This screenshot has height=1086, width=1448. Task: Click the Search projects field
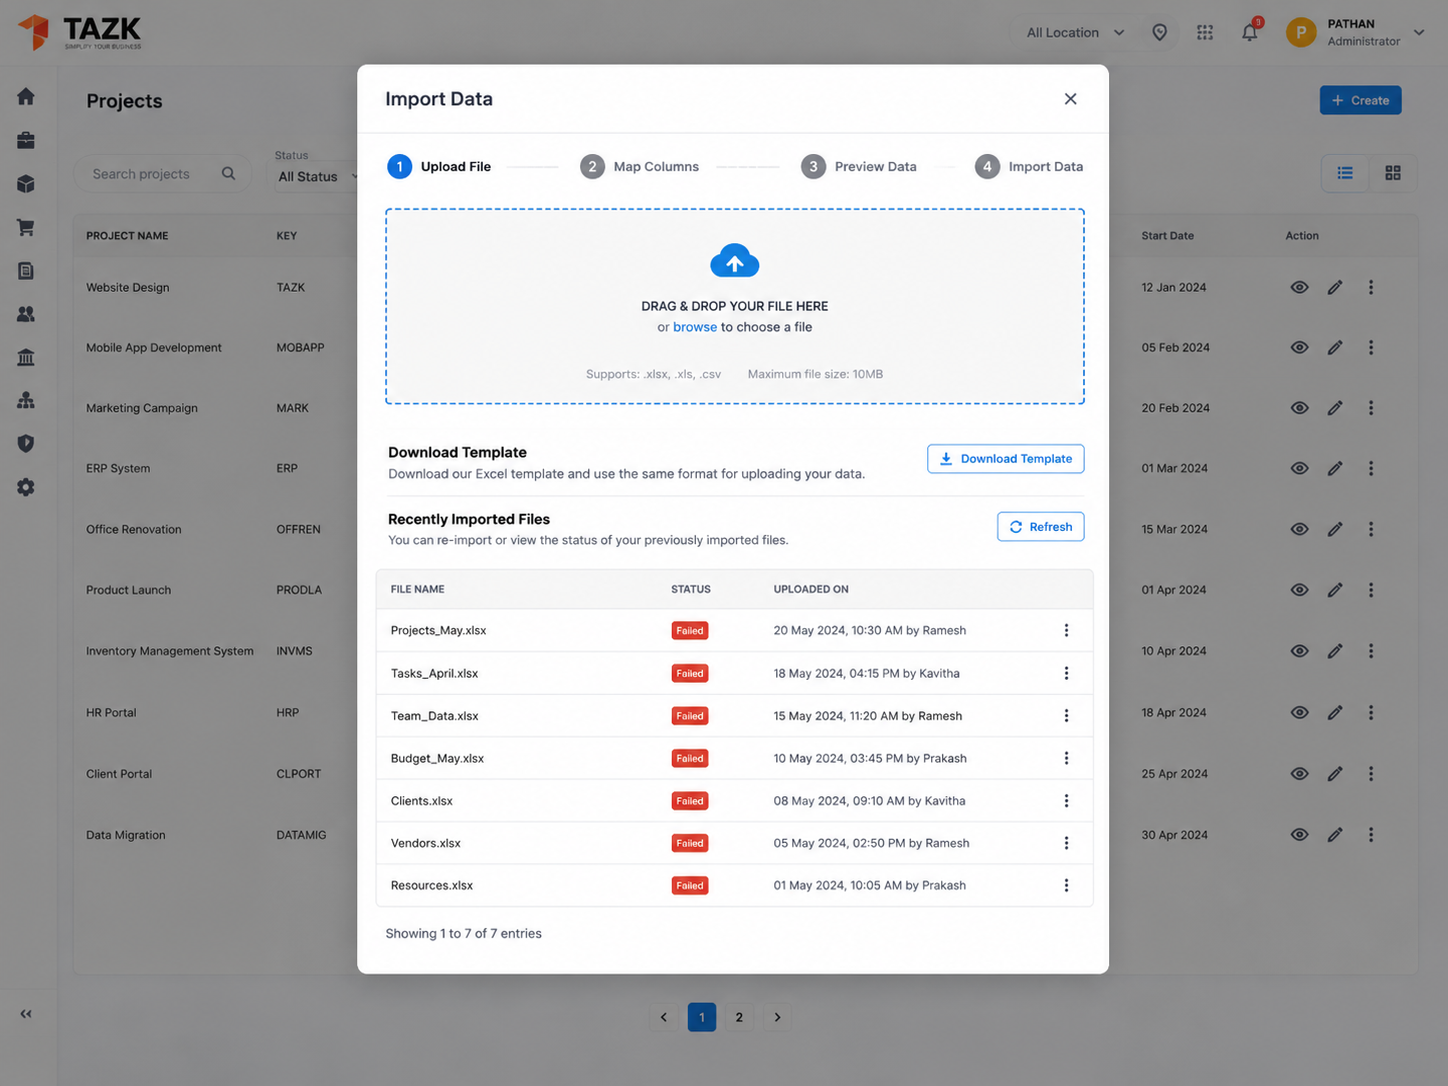(x=163, y=174)
